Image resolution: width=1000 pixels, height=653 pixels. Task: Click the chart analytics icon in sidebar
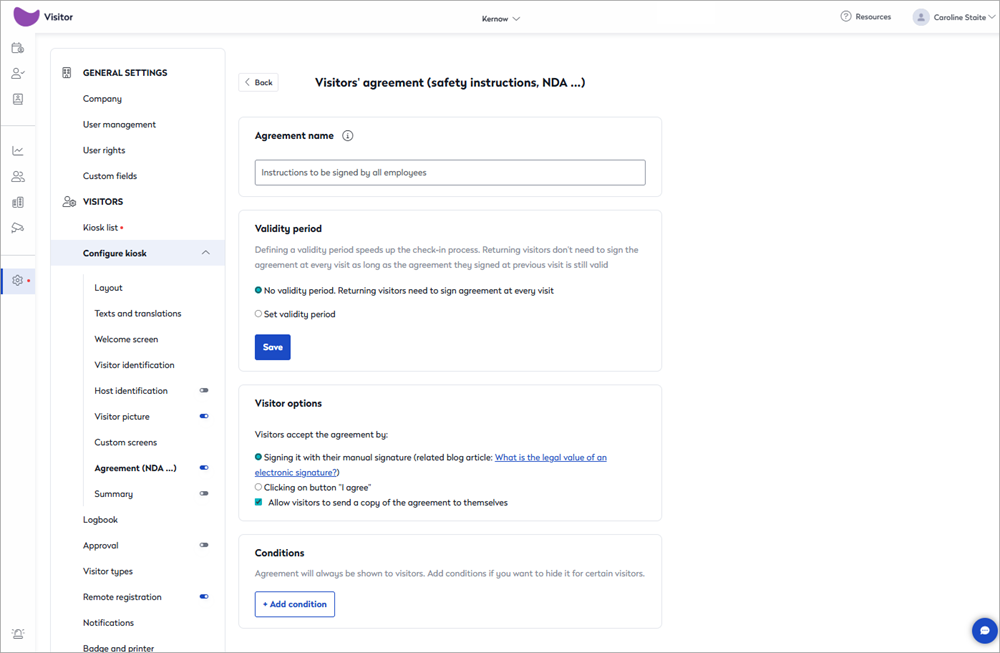(x=17, y=151)
